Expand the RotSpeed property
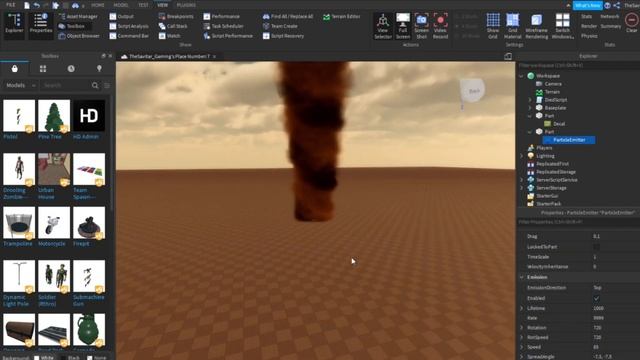The width and height of the screenshot is (640, 360). [522, 337]
